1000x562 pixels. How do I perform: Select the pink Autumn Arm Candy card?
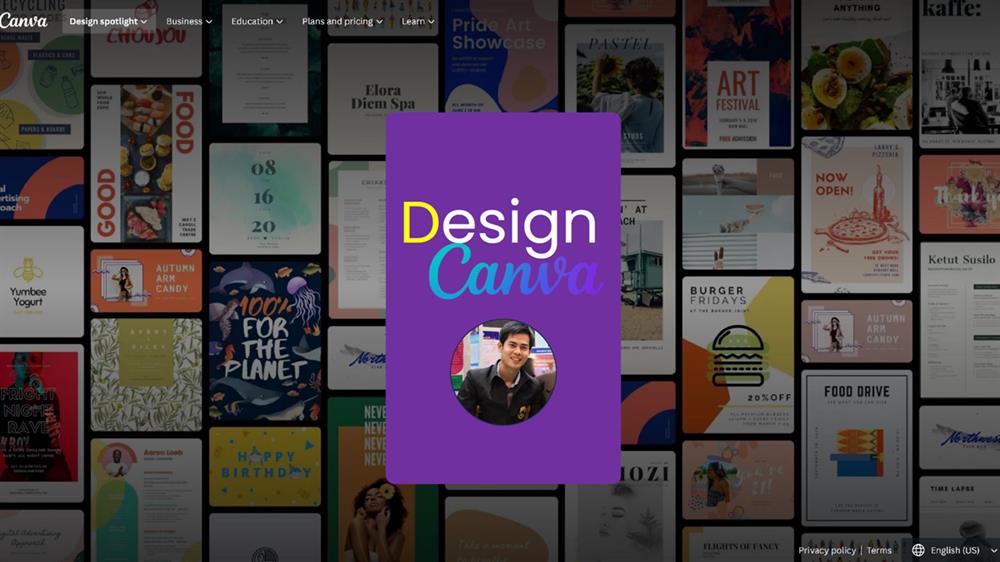pyautogui.click(x=857, y=331)
